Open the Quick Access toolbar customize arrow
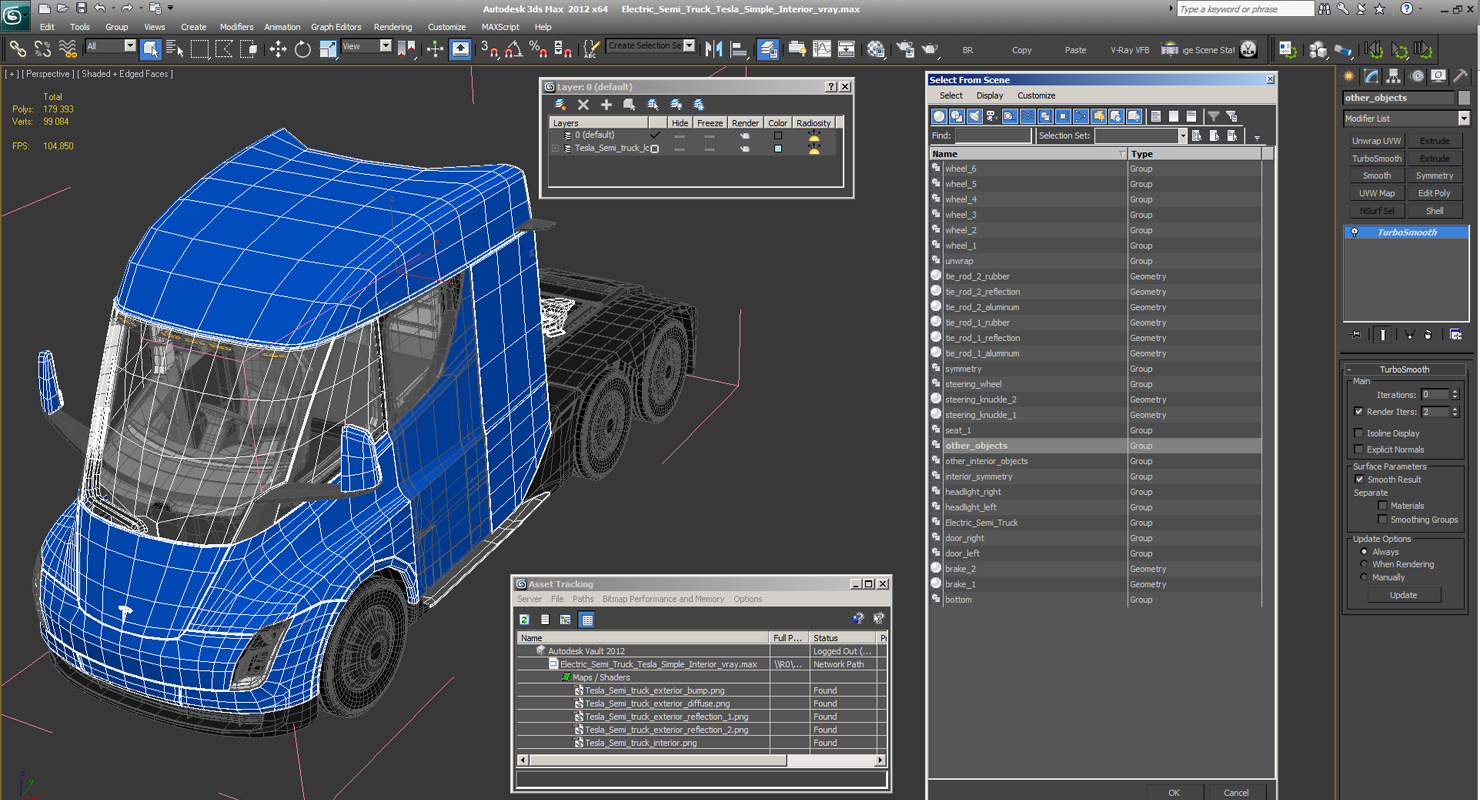 [x=172, y=9]
